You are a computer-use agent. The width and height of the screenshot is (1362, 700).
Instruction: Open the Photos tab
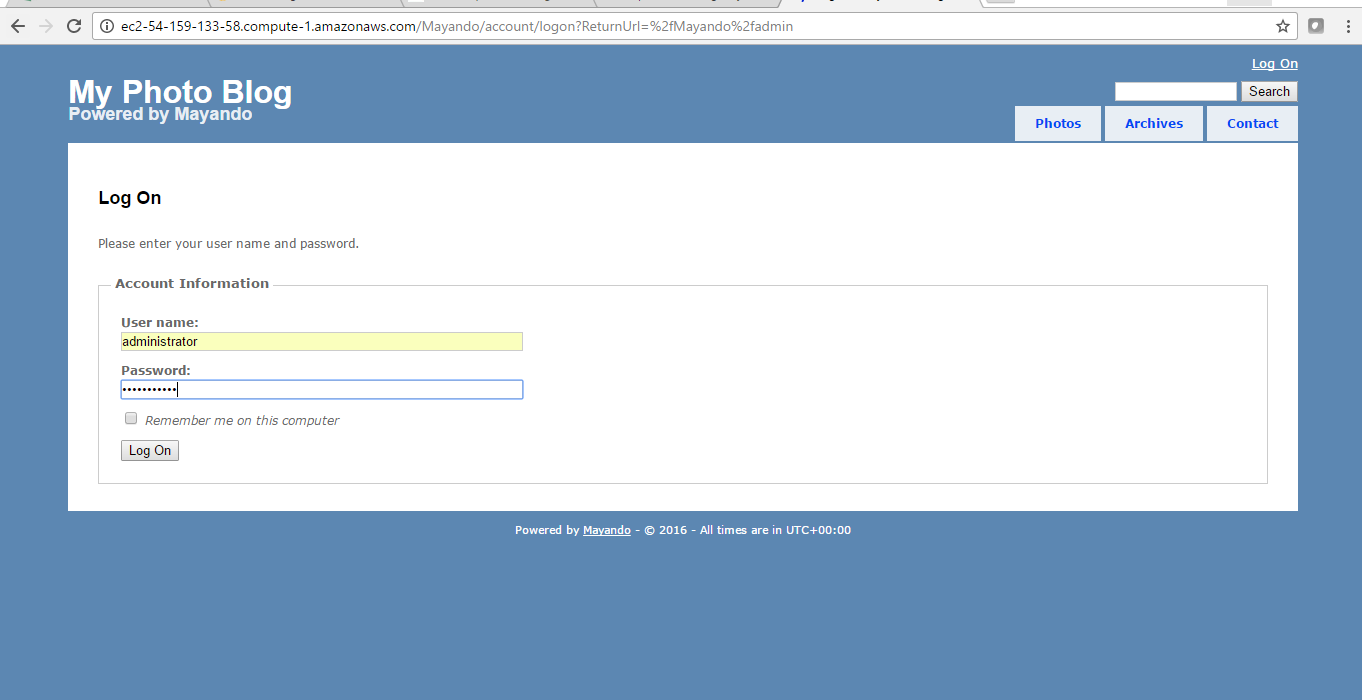point(1057,124)
